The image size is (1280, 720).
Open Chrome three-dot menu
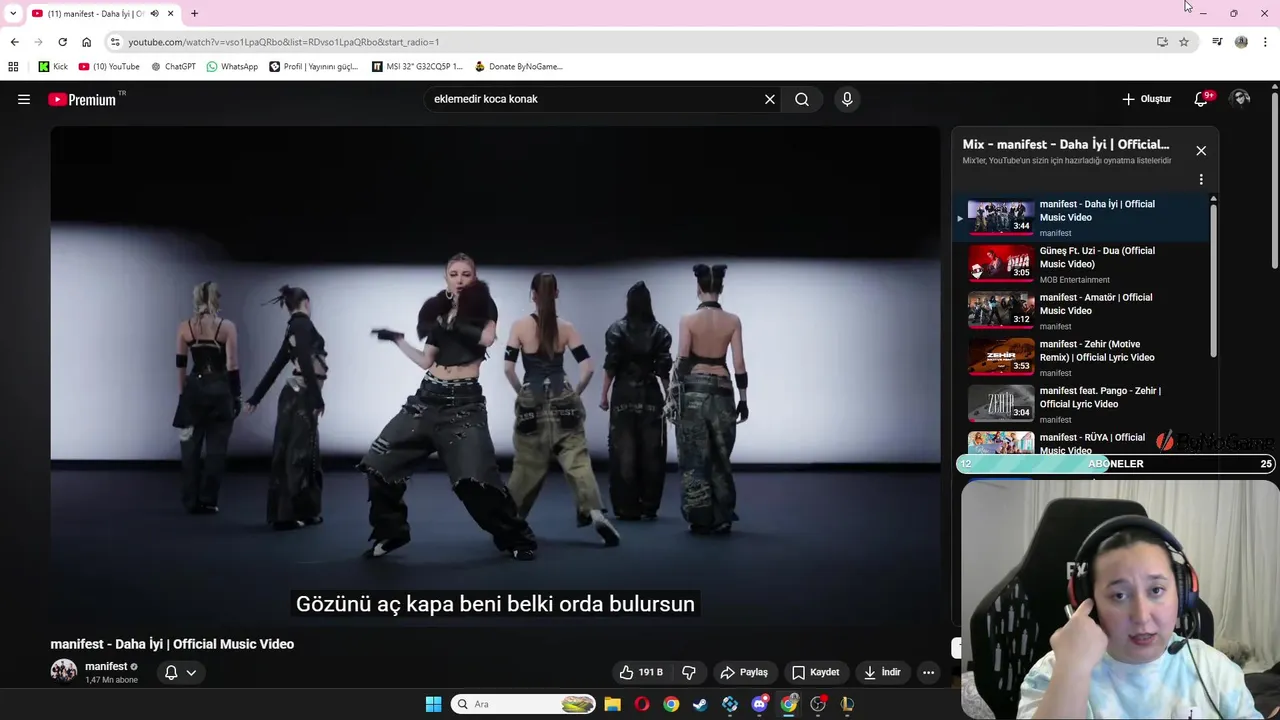1265,42
